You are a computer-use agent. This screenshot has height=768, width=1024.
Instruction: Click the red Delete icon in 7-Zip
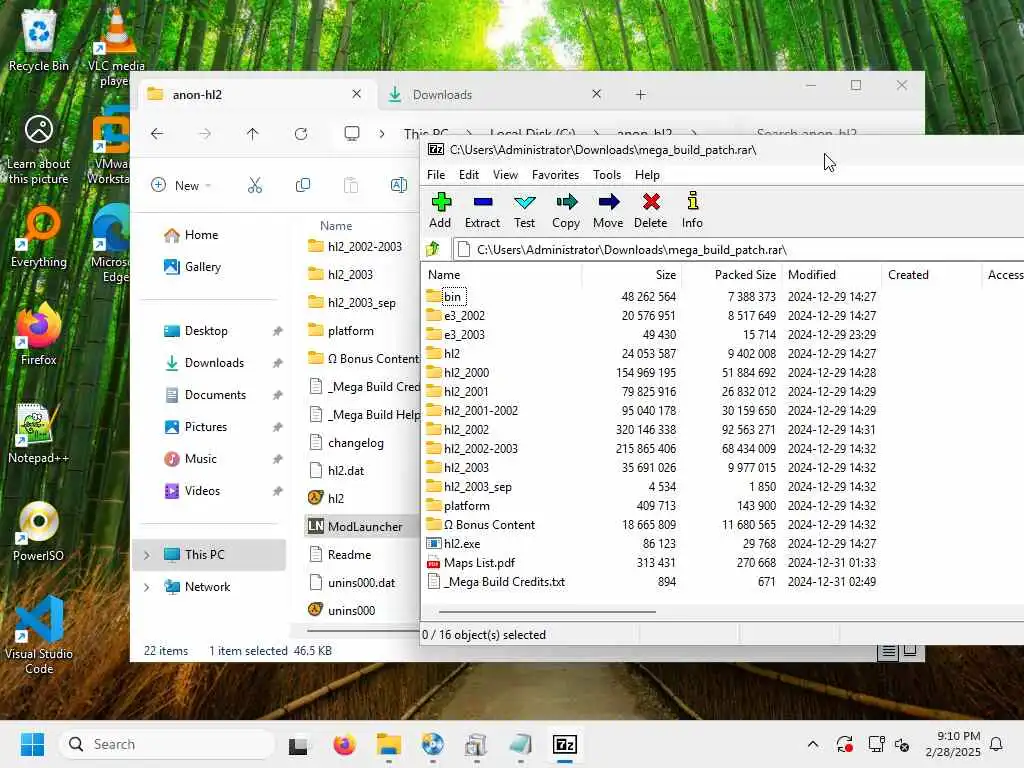(650, 210)
